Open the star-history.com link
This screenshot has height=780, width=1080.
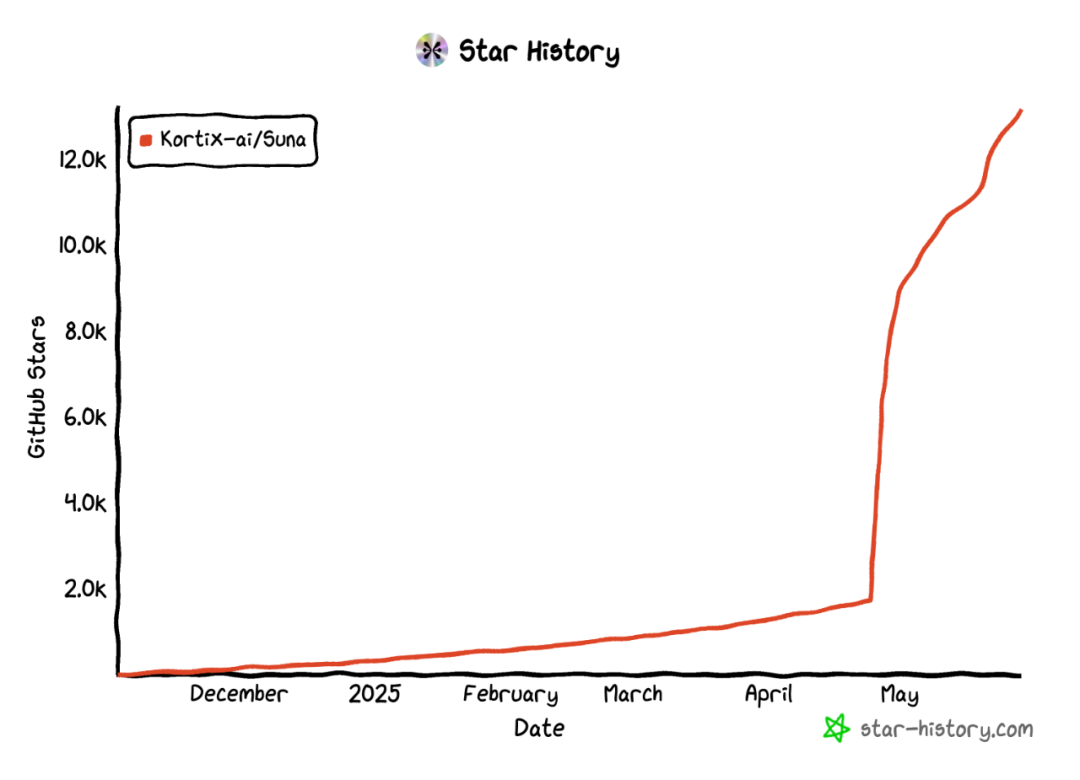coord(946,729)
